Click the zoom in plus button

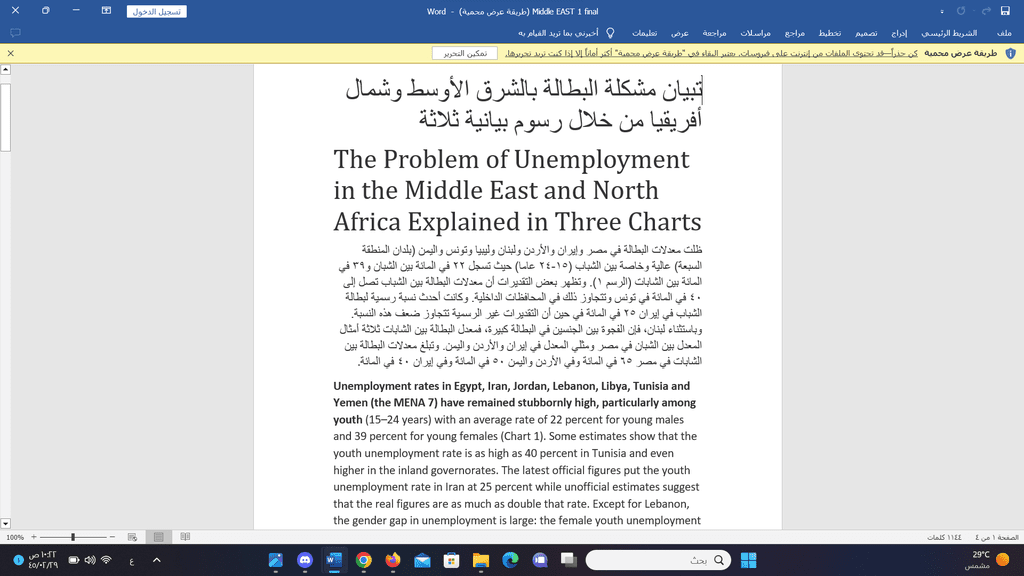[34, 537]
